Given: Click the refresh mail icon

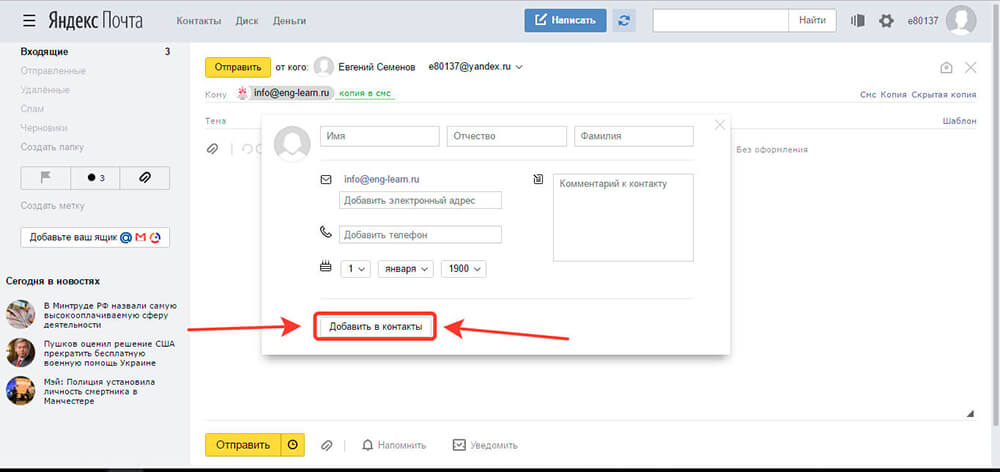Looking at the screenshot, I should pyautogui.click(x=625, y=20).
